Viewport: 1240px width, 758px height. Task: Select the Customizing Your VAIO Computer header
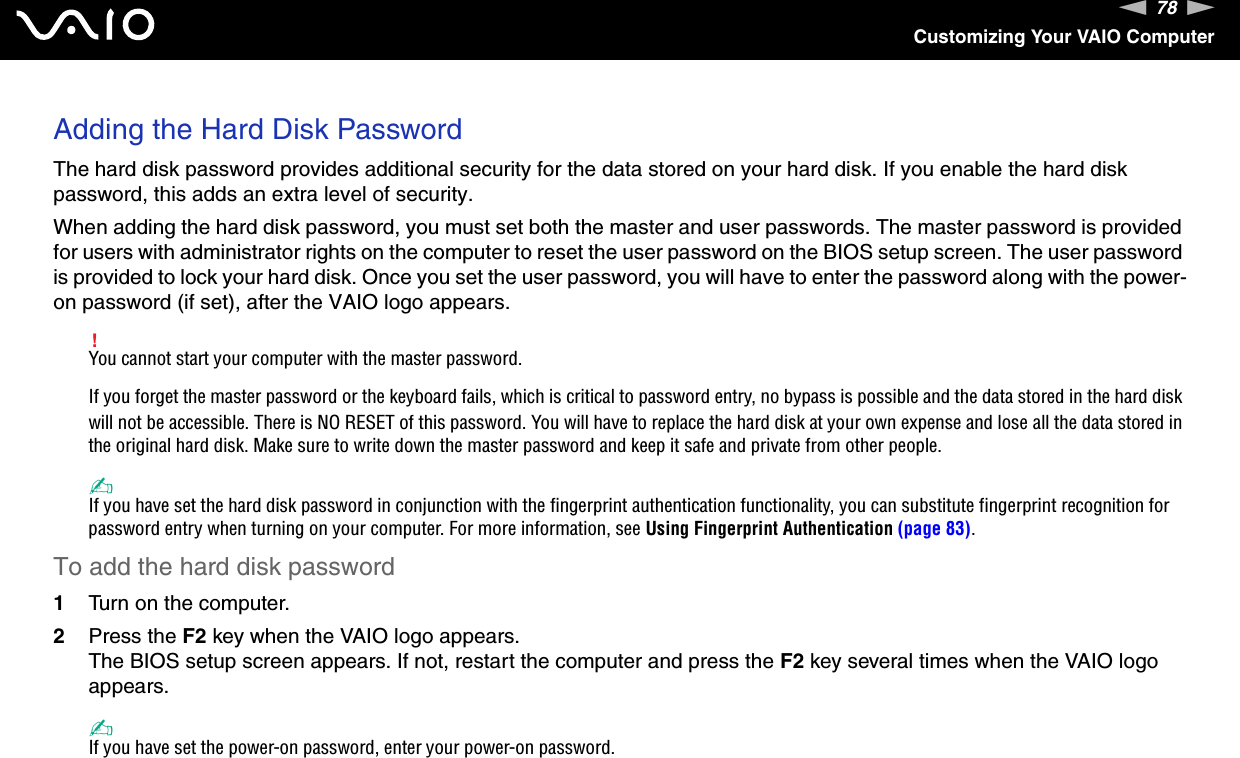click(x=1063, y=37)
